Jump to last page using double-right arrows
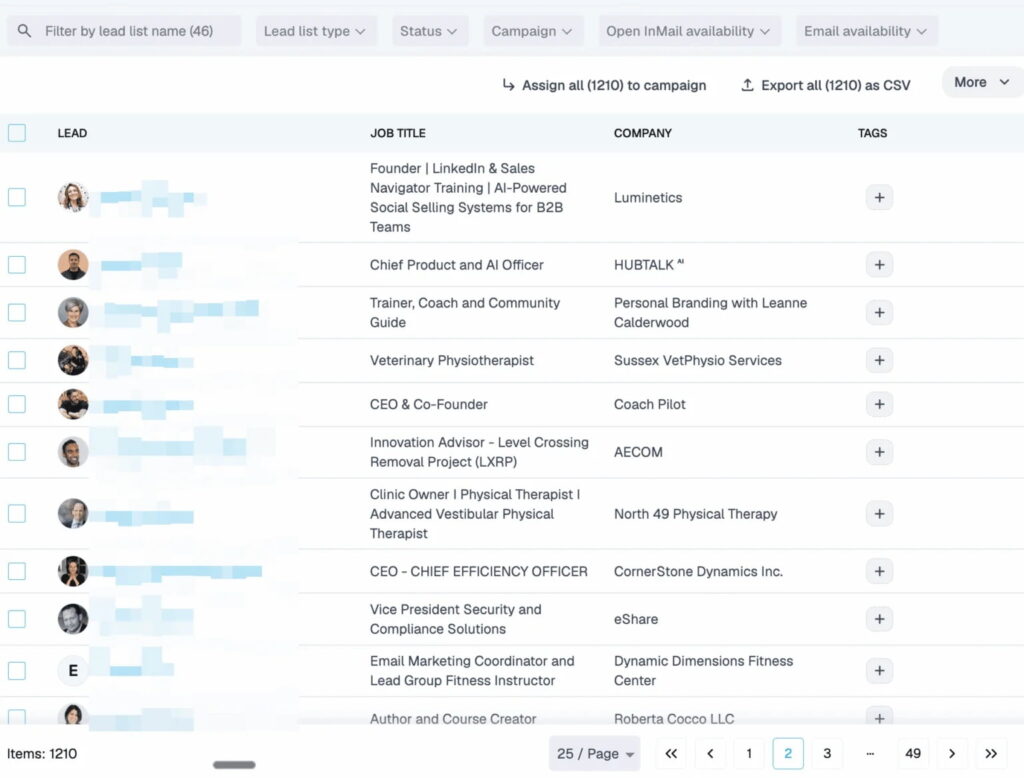The image size is (1024, 778). pyautogui.click(x=991, y=753)
